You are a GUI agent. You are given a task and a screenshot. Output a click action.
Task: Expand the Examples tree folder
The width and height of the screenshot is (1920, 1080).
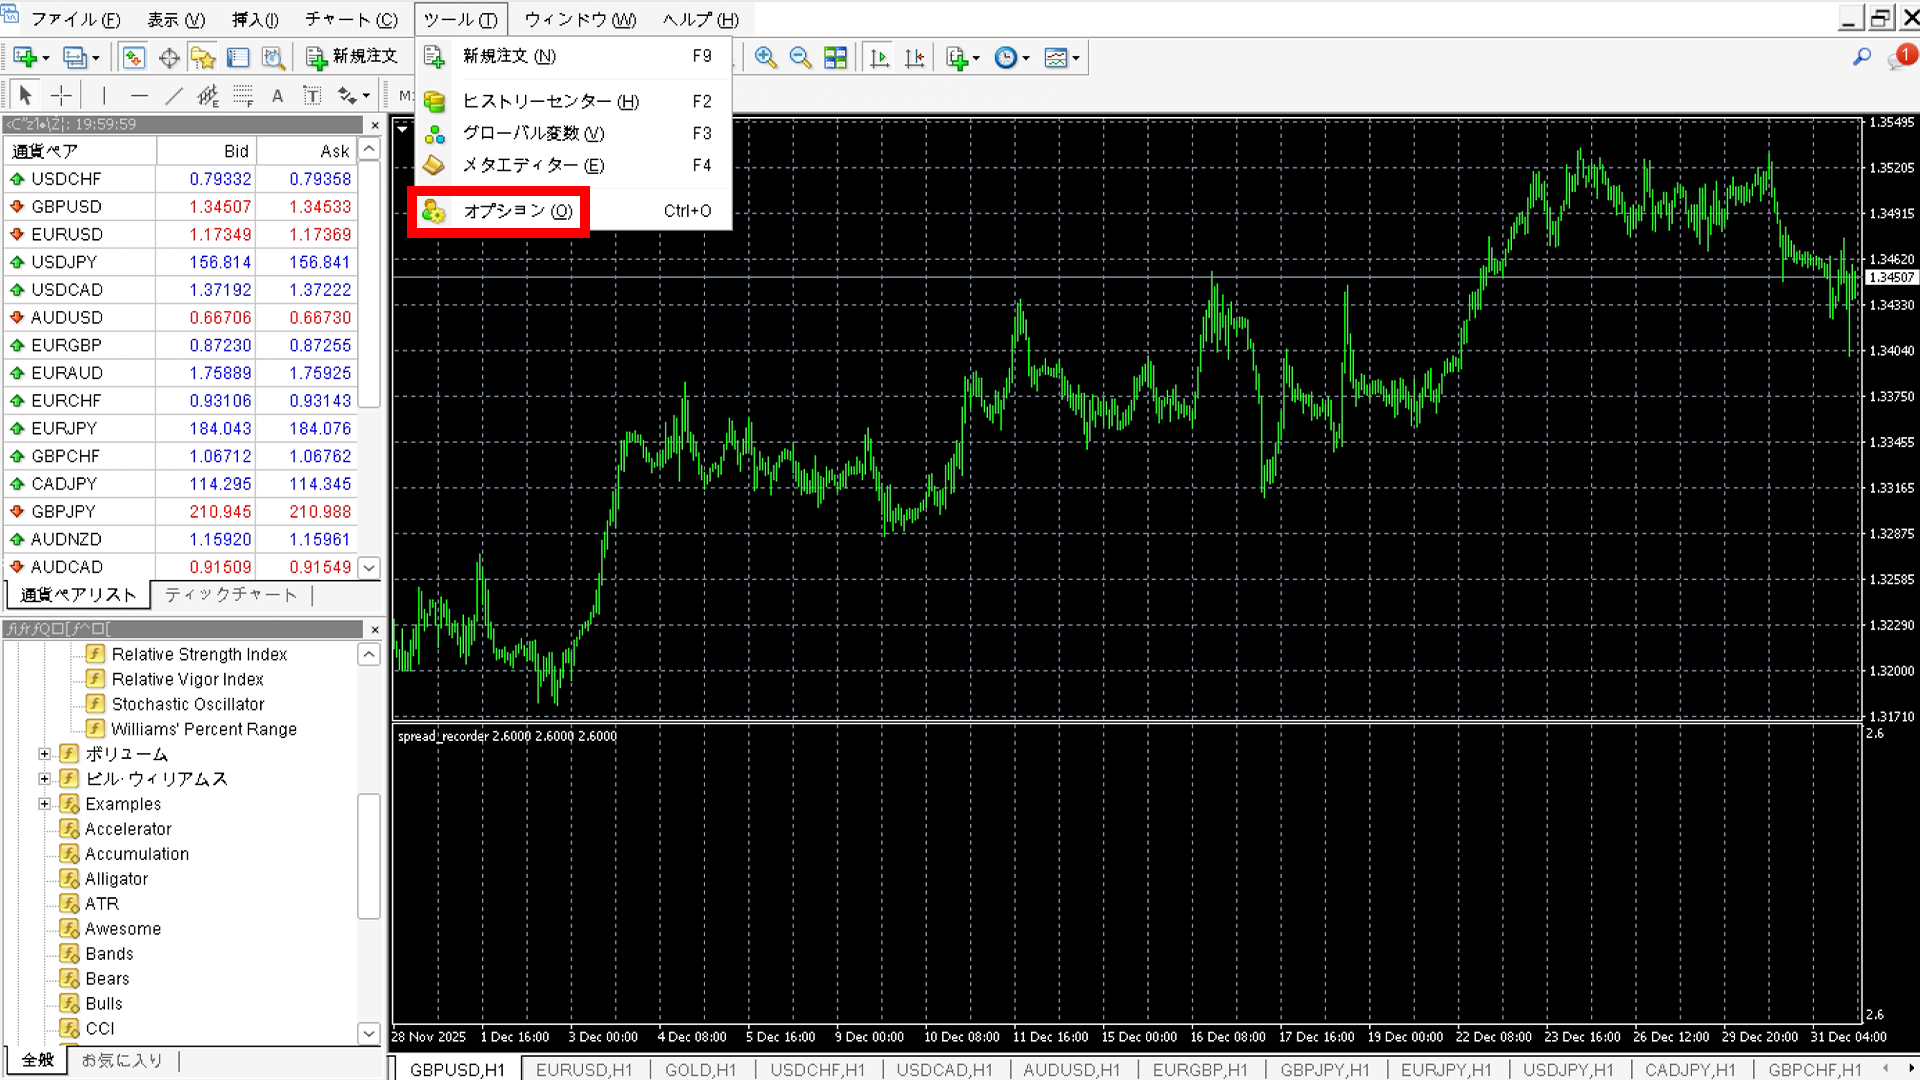44,804
